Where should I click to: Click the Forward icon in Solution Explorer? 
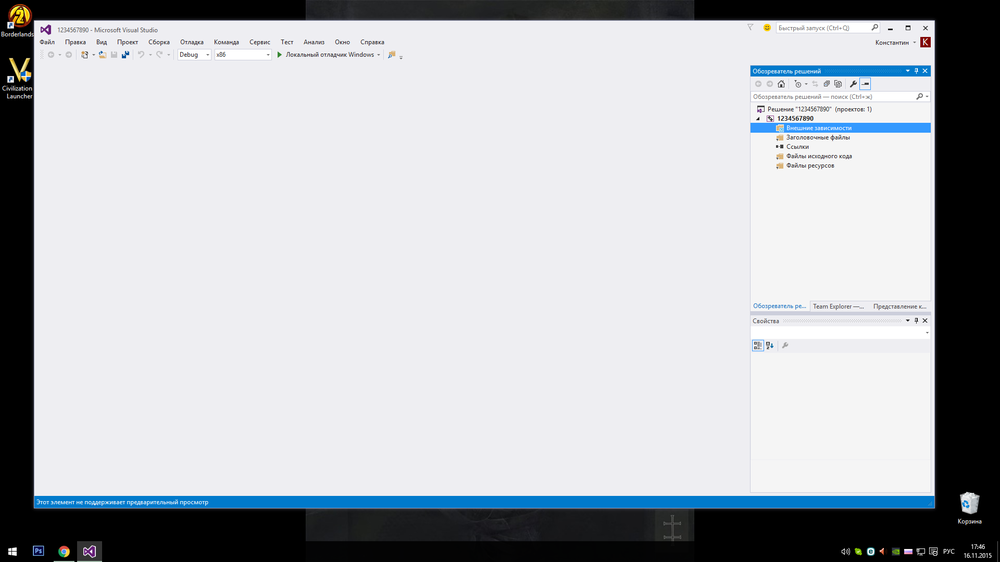coord(770,84)
